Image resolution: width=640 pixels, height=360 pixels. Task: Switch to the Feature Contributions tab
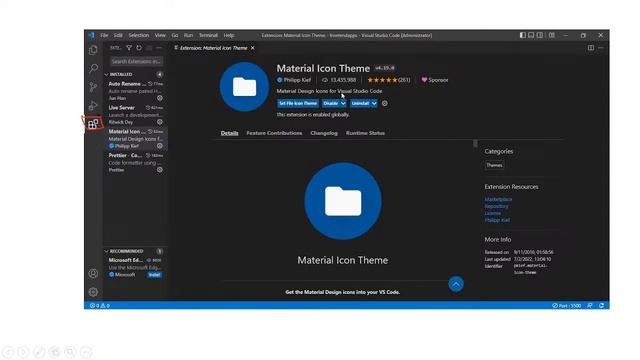(x=274, y=133)
